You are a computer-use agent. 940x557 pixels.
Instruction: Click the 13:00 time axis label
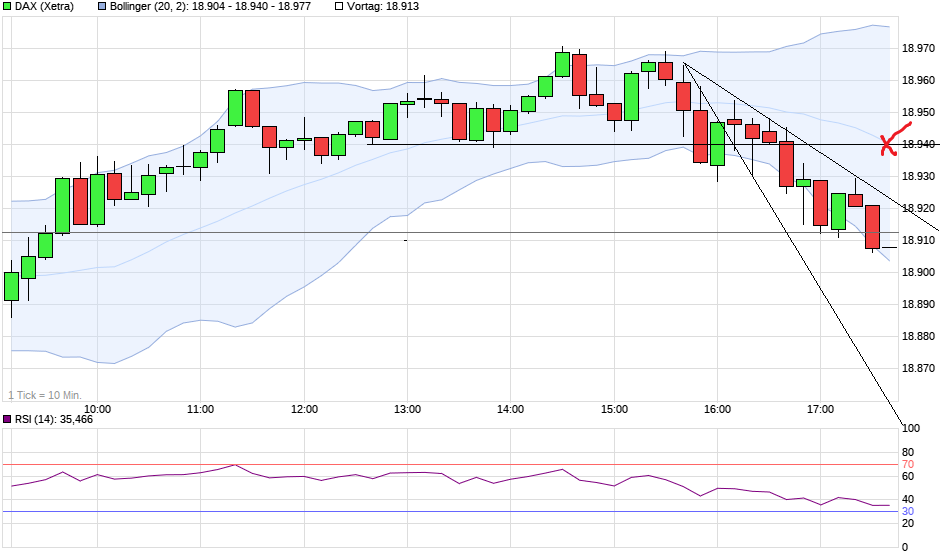point(407,409)
